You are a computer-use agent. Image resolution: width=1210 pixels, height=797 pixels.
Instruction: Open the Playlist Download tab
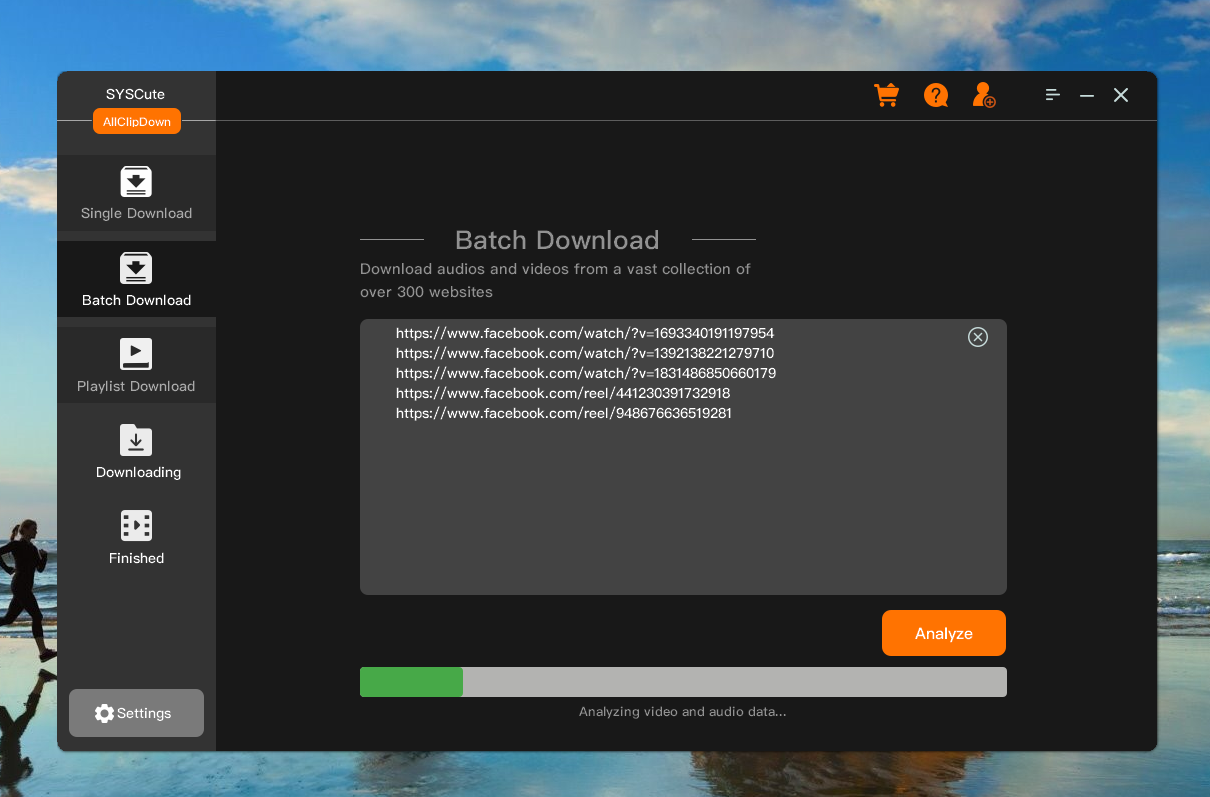[136, 365]
